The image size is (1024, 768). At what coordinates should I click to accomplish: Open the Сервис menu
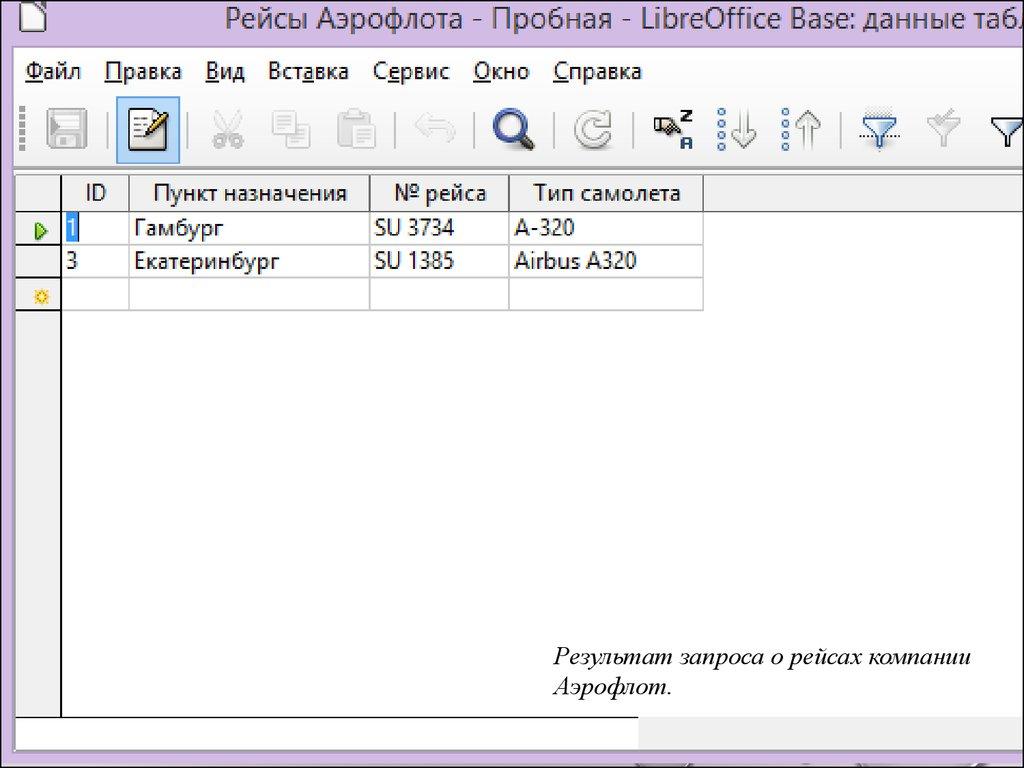pos(411,72)
